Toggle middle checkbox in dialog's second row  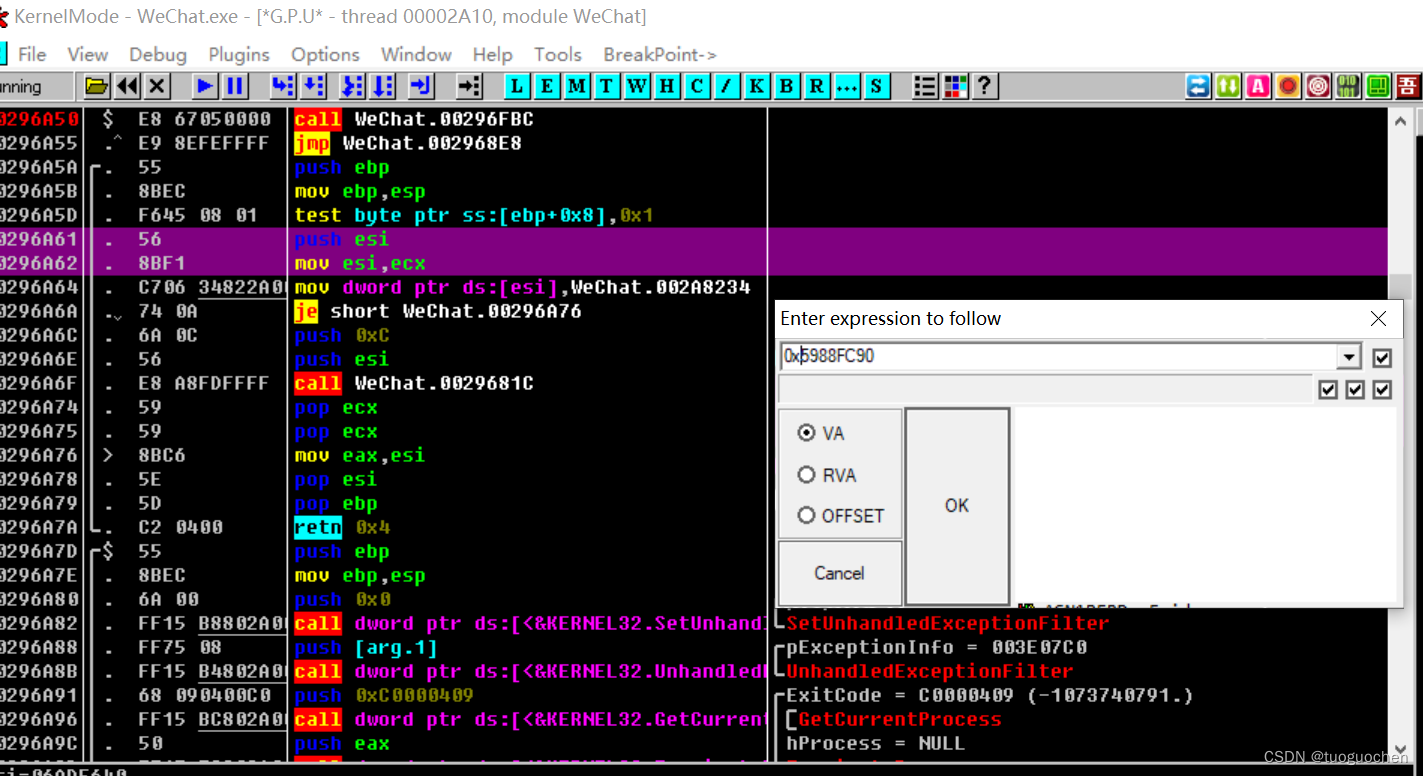(1355, 389)
